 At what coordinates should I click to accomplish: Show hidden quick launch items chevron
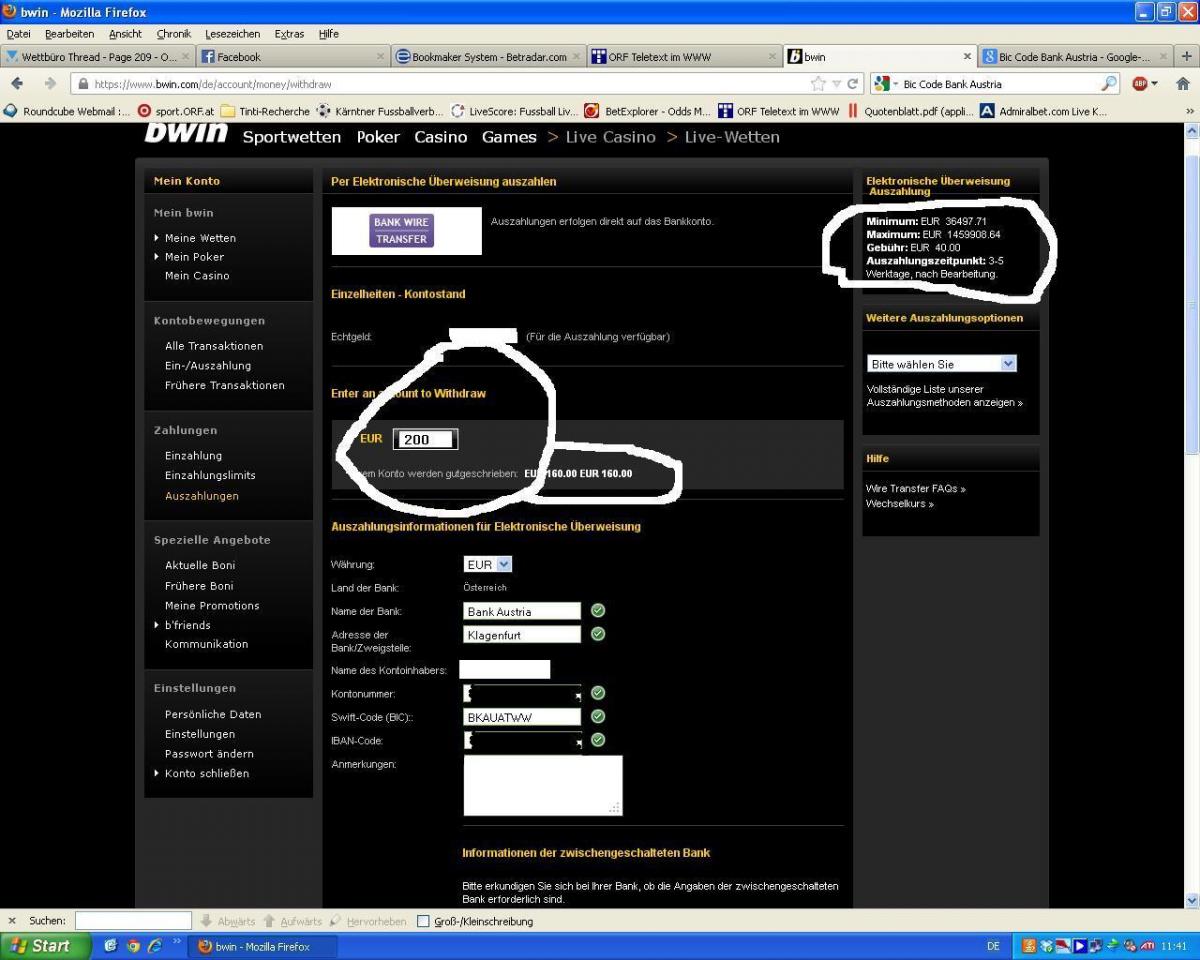pos(177,943)
